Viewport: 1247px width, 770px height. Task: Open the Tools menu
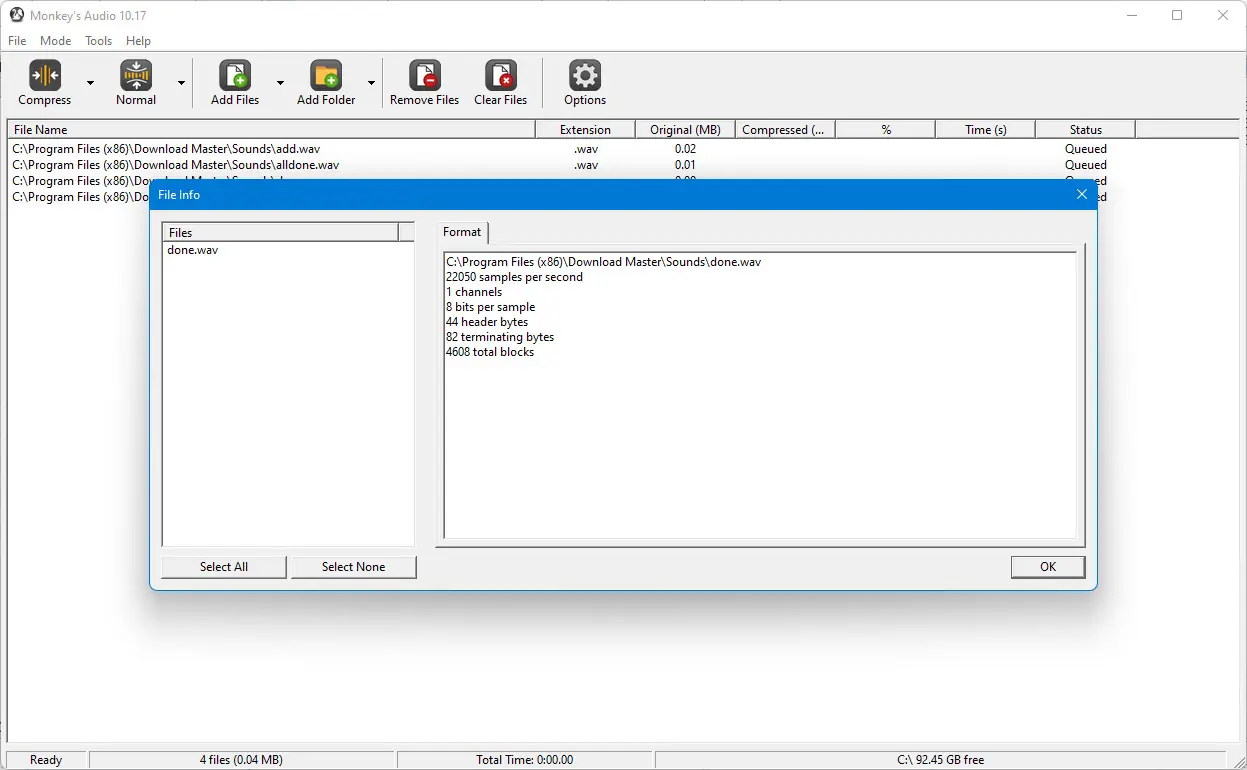coord(99,41)
